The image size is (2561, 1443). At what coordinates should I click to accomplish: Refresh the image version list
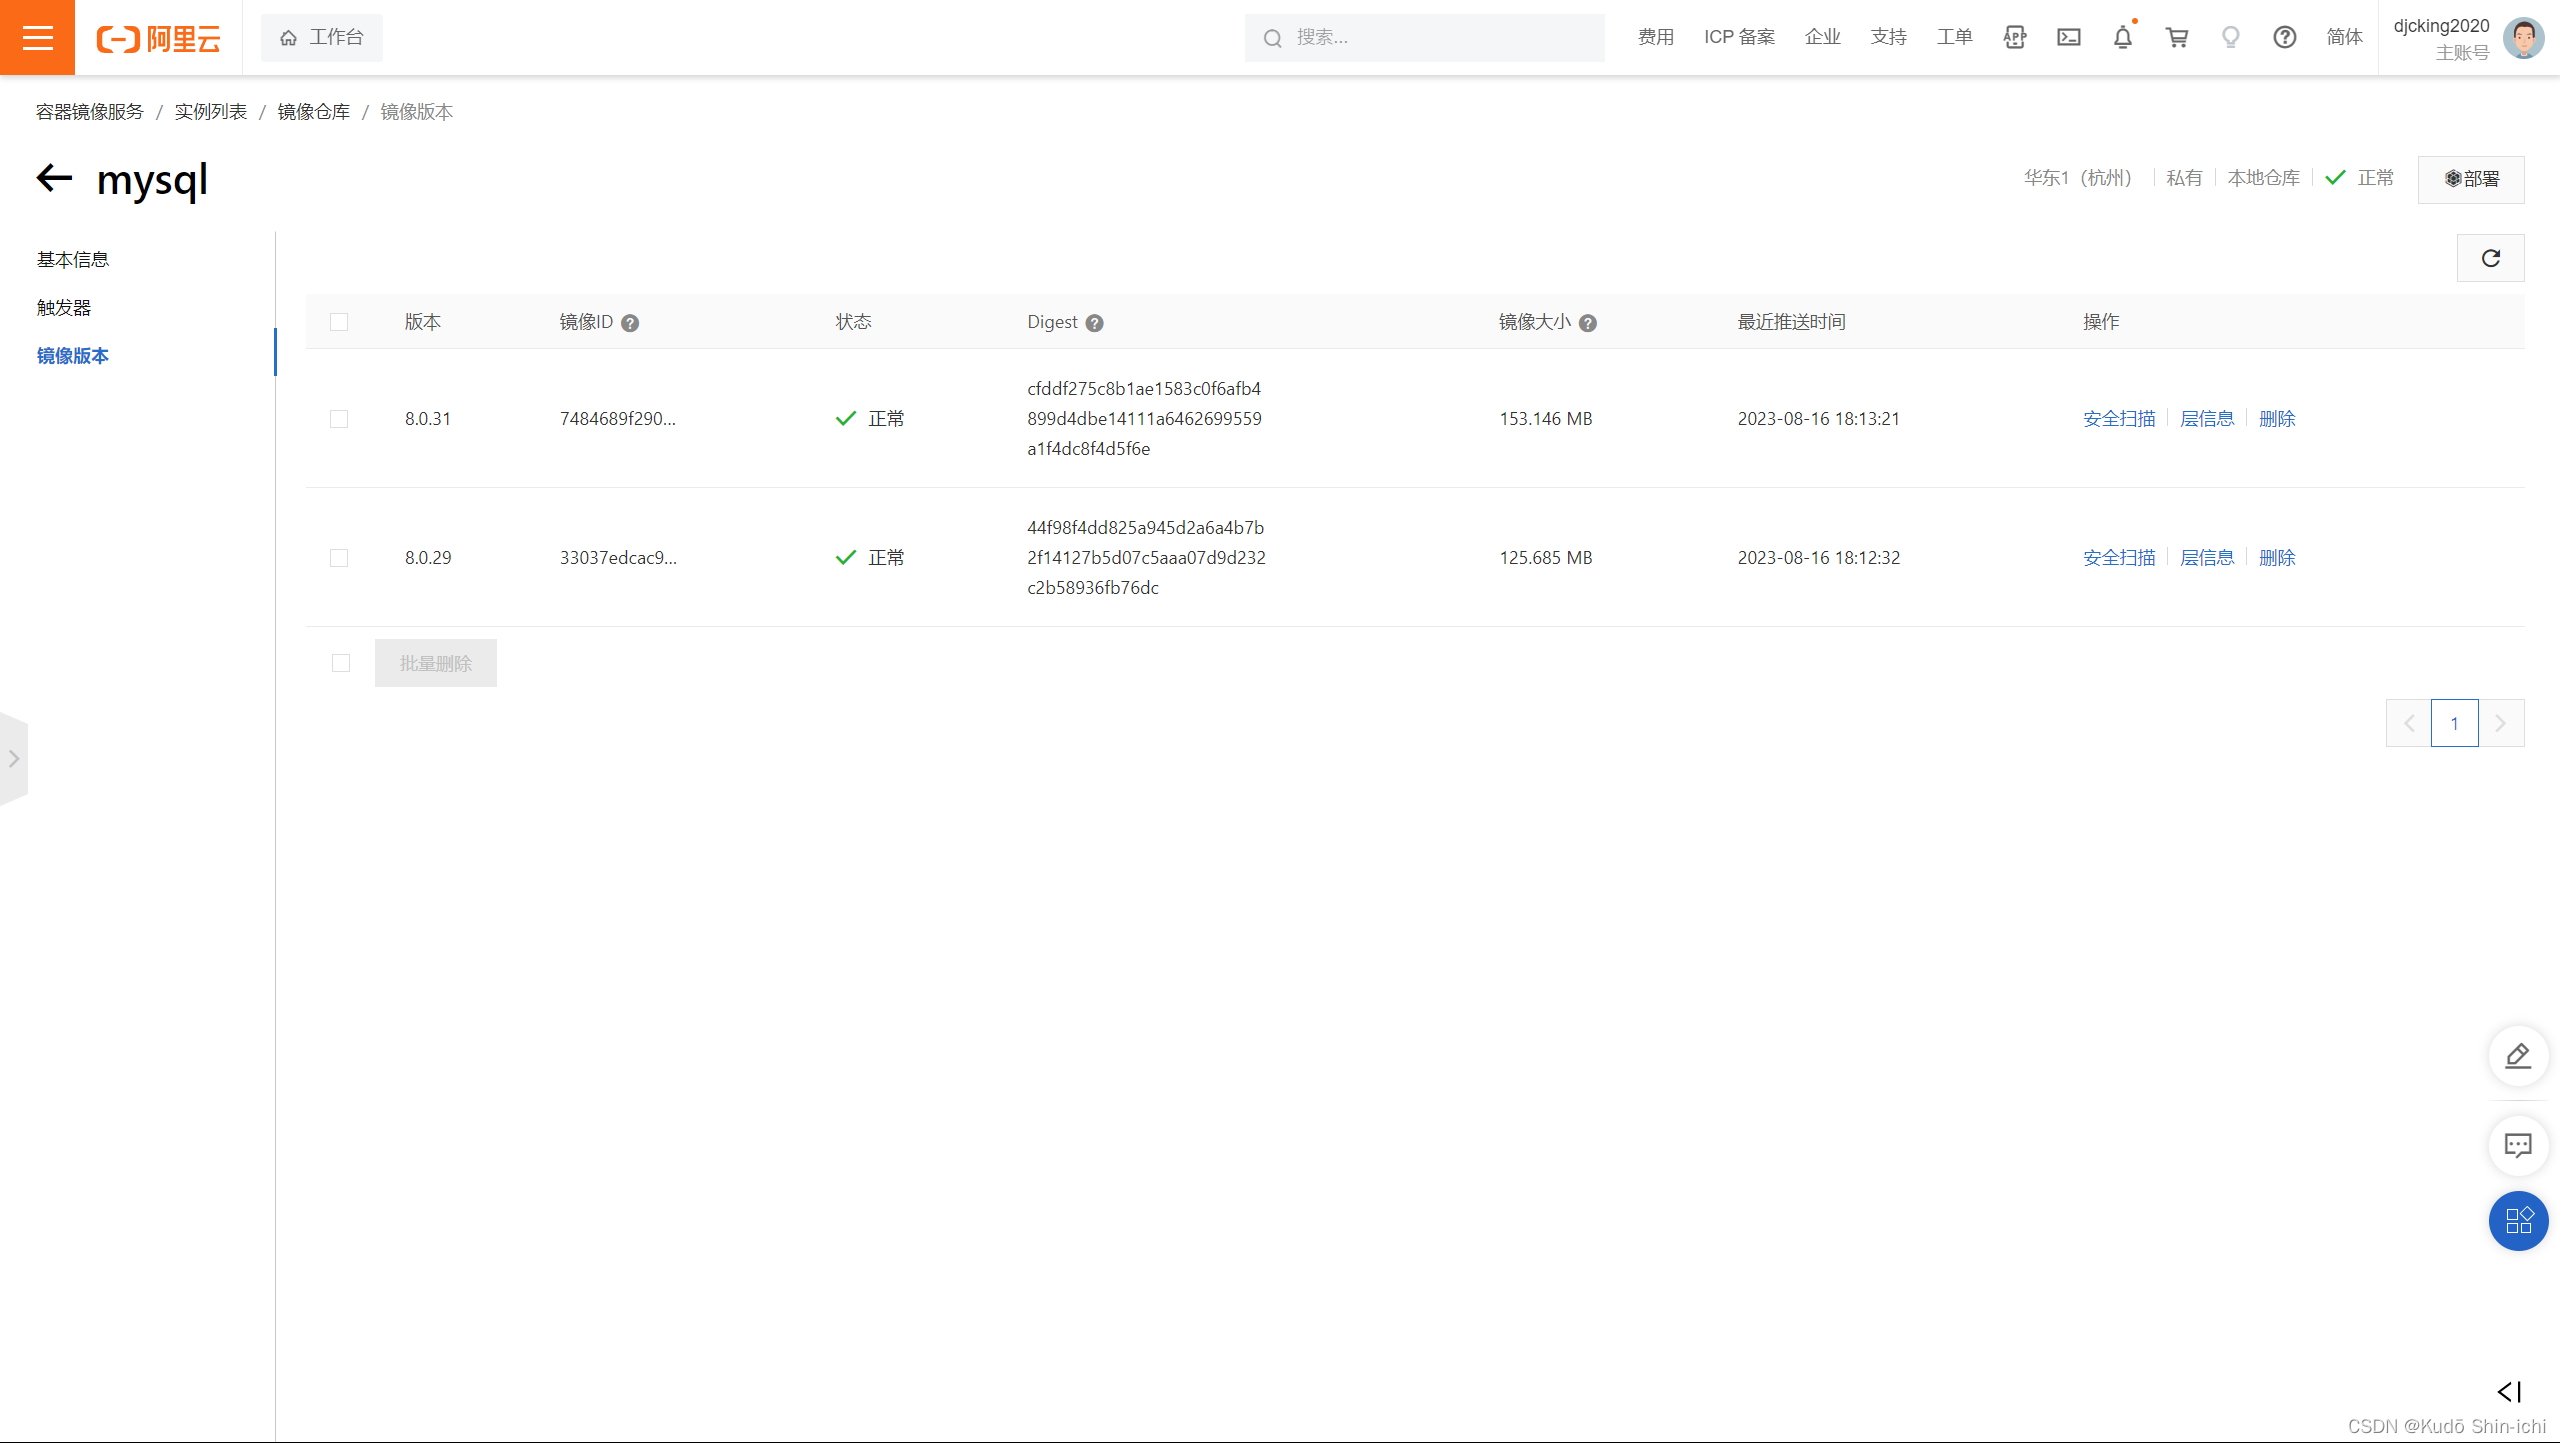tap(2490, 258)
